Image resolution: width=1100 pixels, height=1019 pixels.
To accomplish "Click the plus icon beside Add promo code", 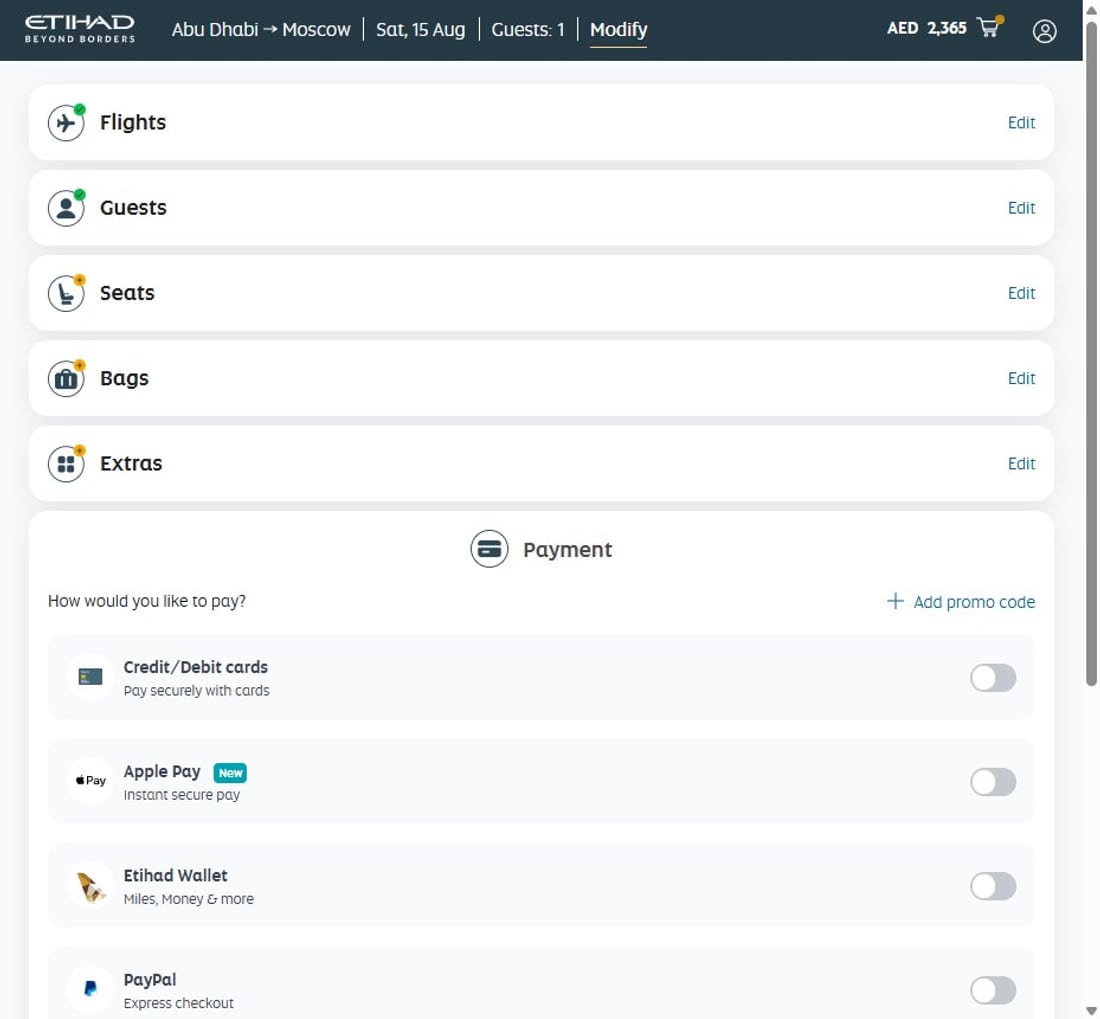I will click(894, 601).
